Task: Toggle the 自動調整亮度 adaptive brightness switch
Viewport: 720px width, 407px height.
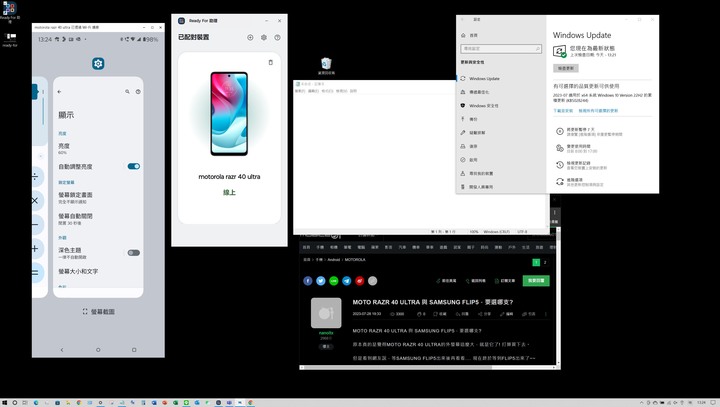Action: click(134, 166)
